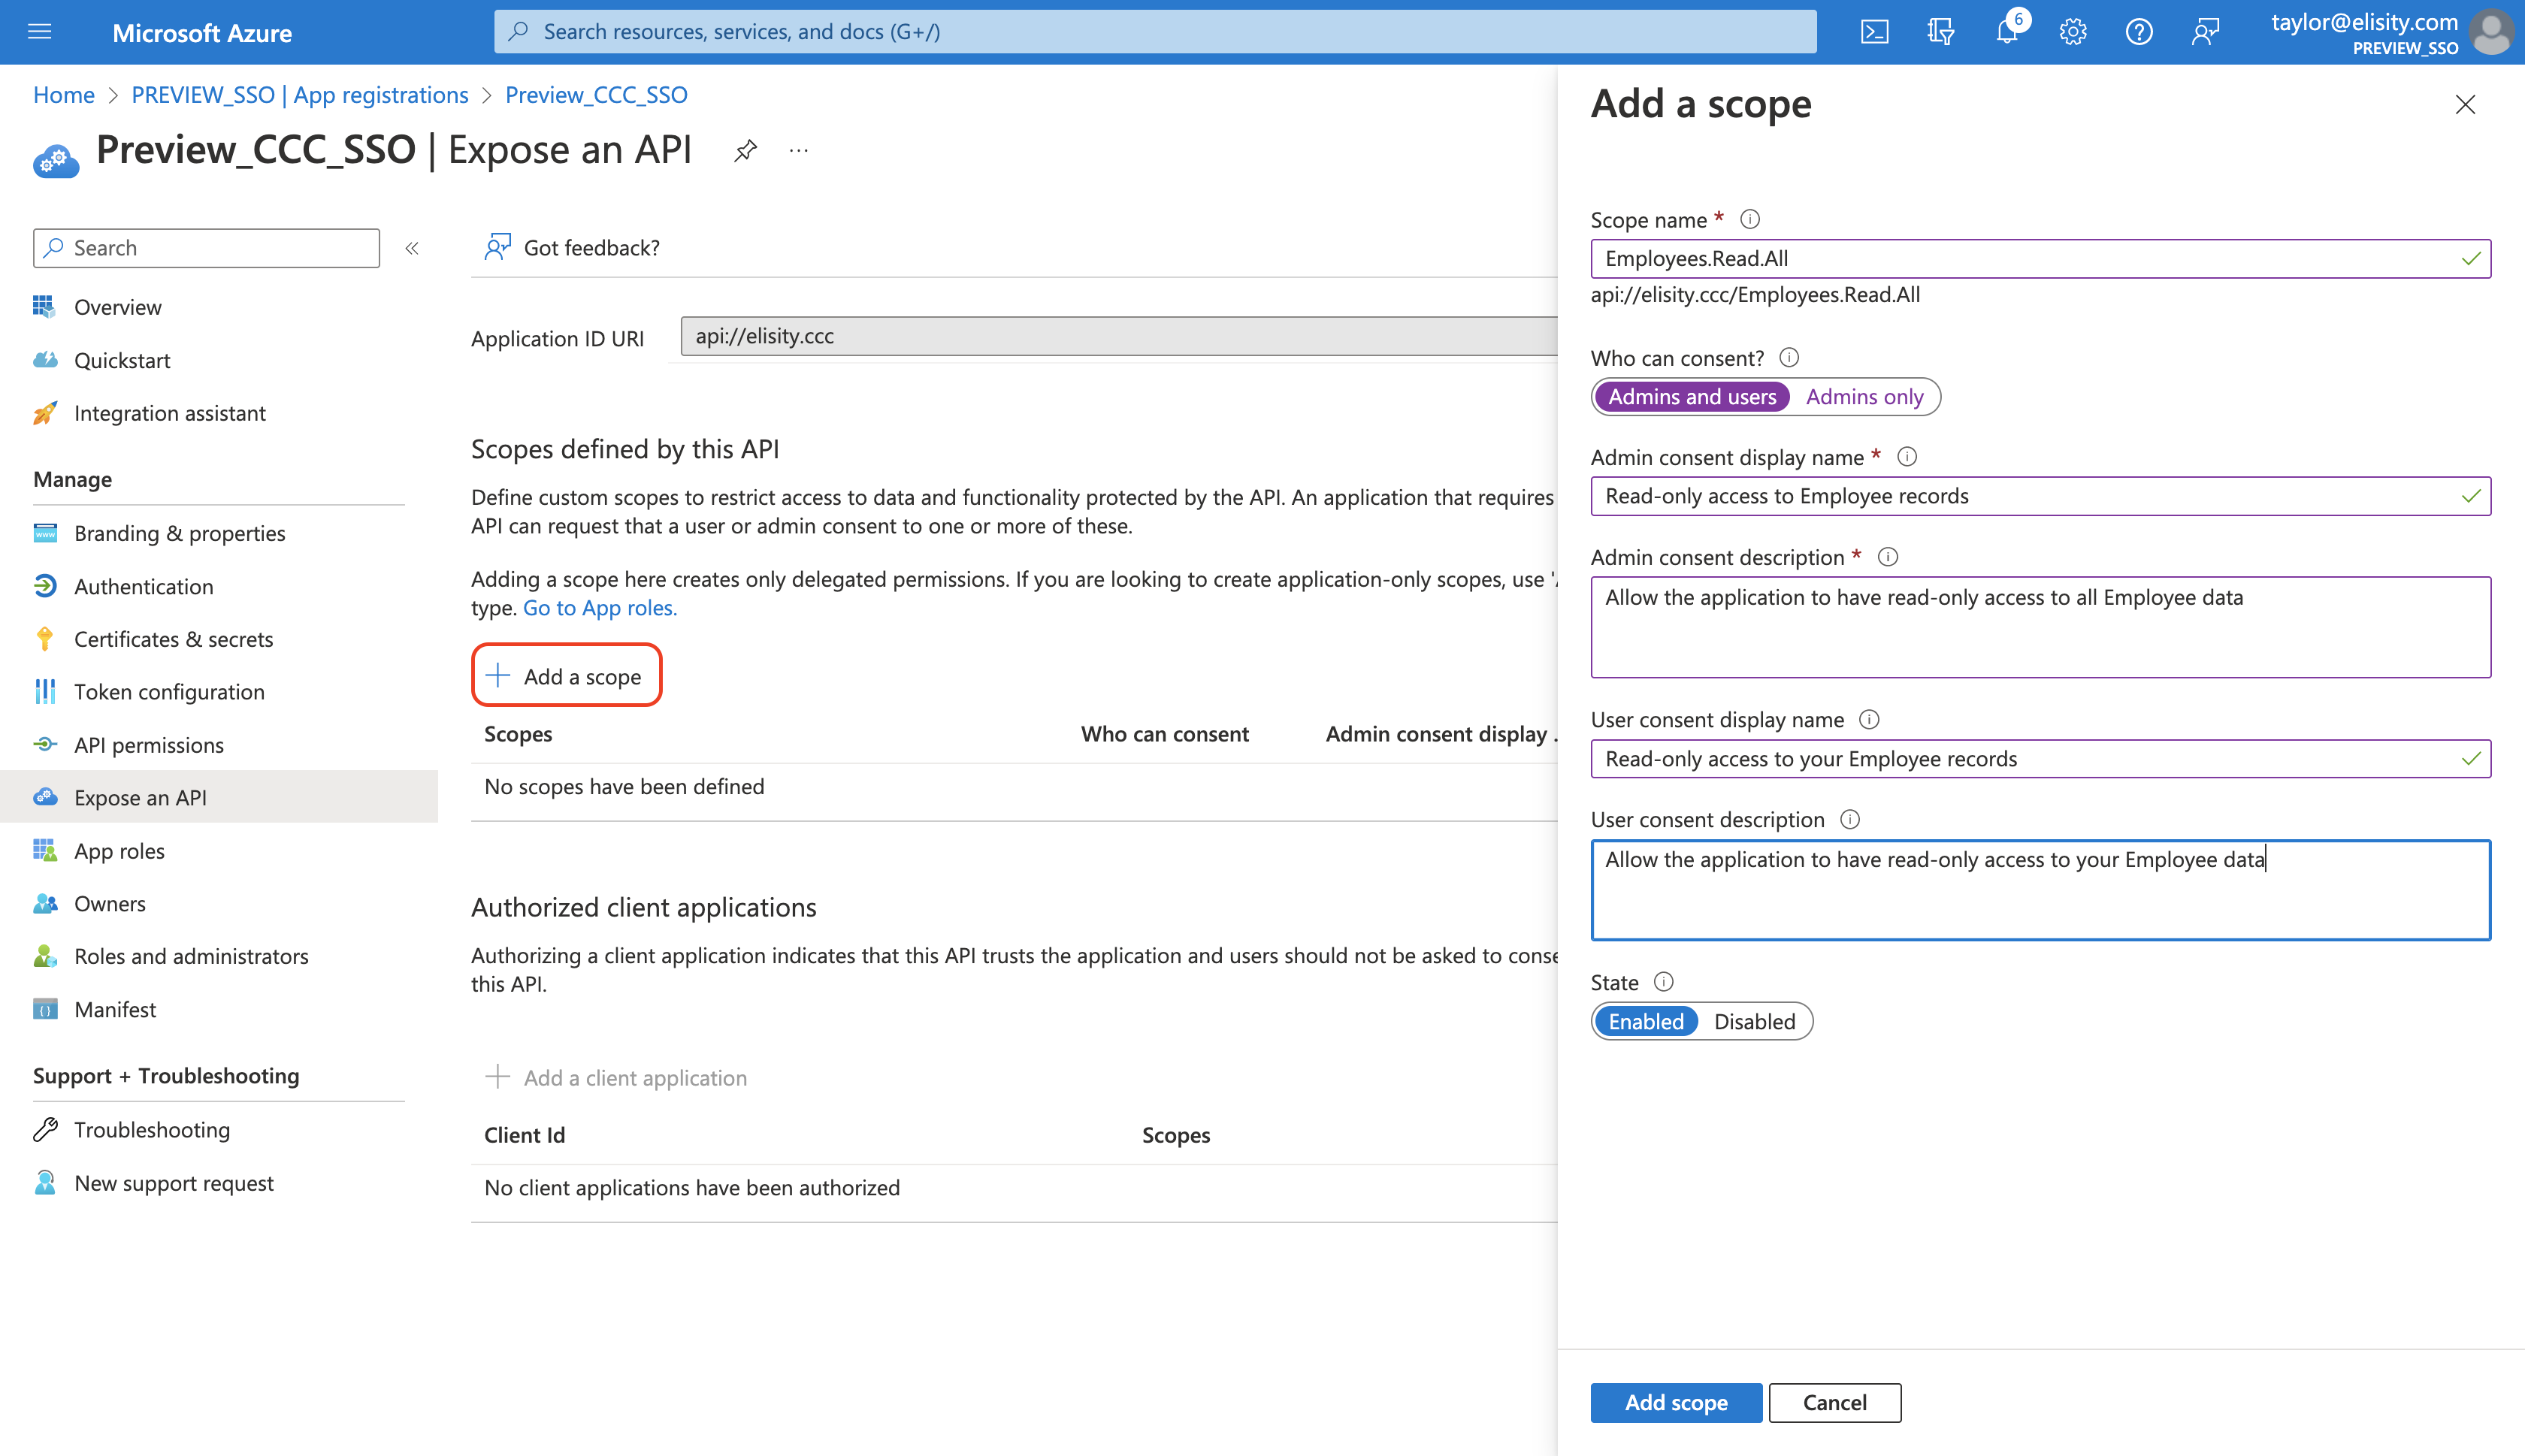Open App roles
2525x1456 pixels.
(120, 851)
